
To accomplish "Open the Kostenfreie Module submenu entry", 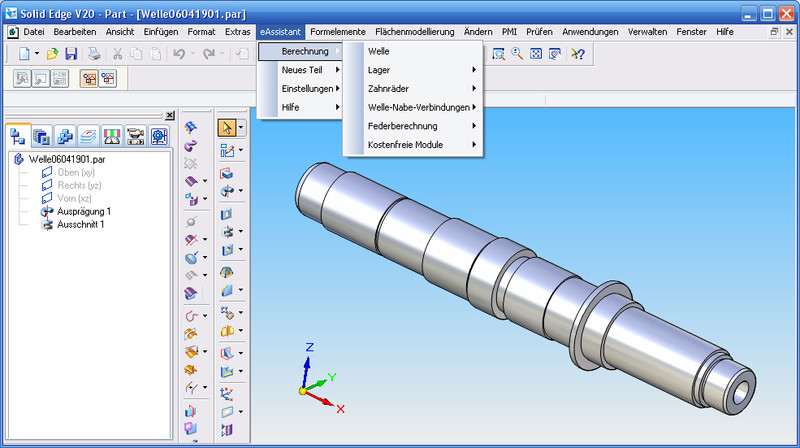I will tap(412, 145).
